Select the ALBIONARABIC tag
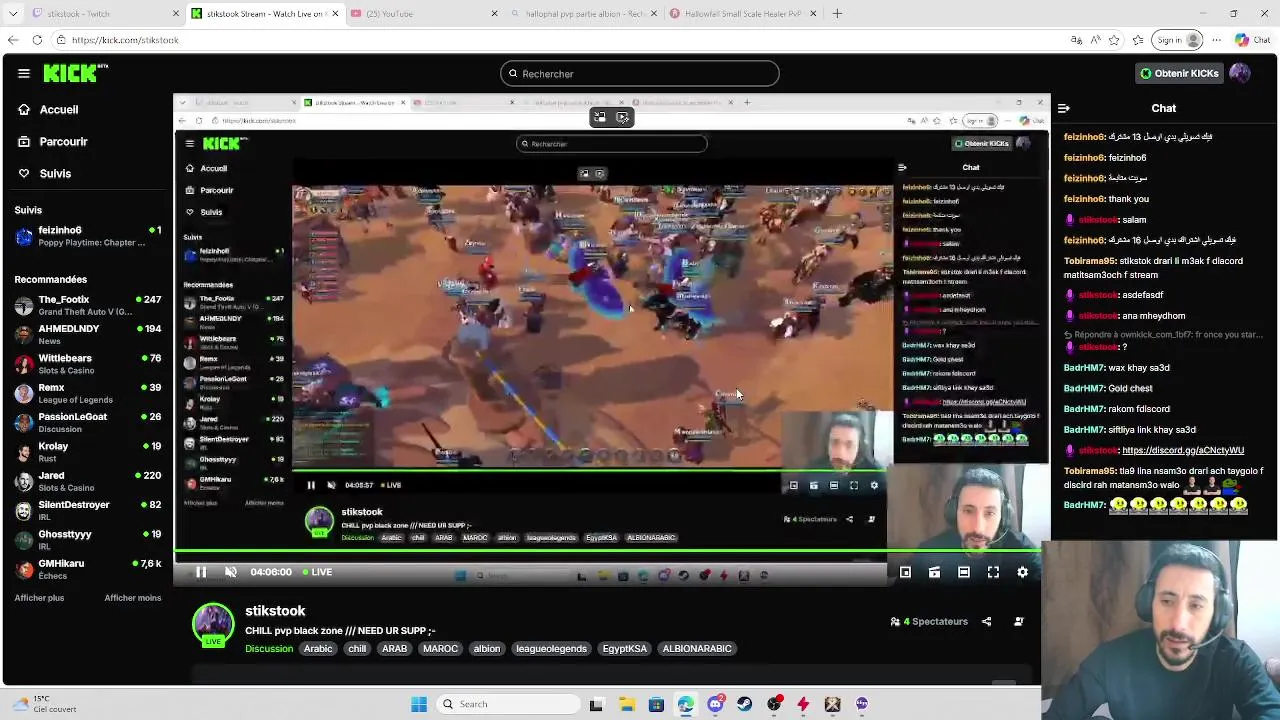Screen dimensions: 1280x720 pos(697,649)
